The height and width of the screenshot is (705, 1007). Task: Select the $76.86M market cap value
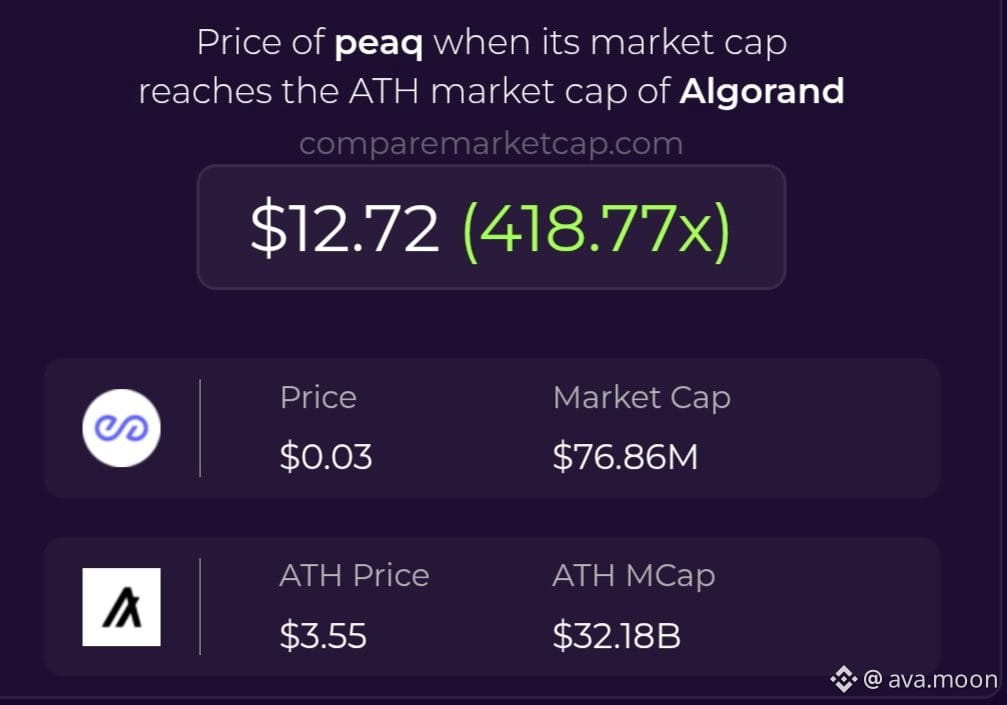(x=625, y=457)
